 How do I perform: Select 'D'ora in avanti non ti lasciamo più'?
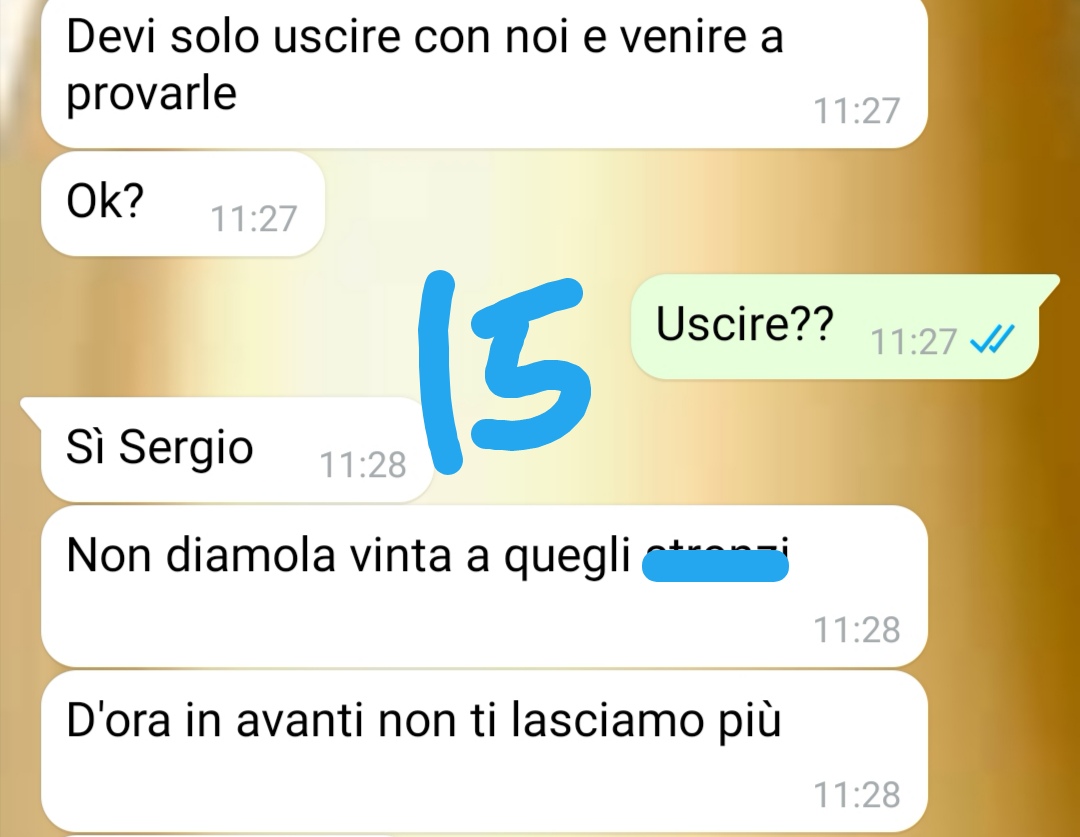(484, 752)
